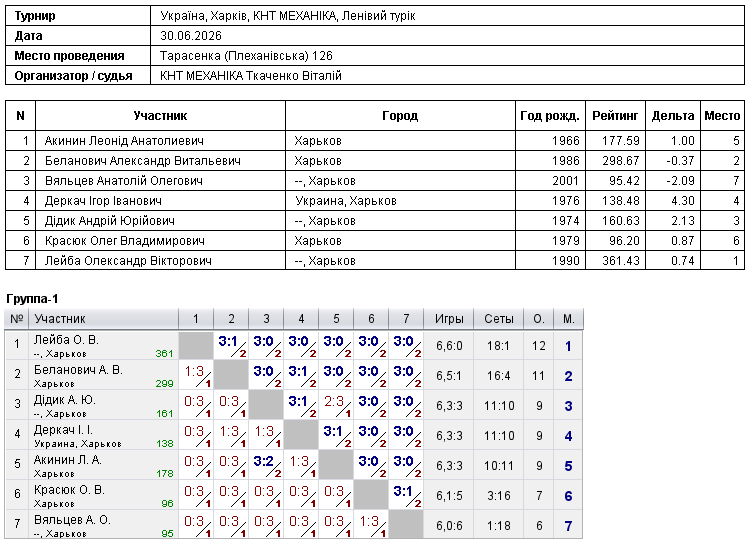Open Красюк vs Вяльцев 3:1 match cell
Viewport: 750px width, 544px height.
(406, 496)
